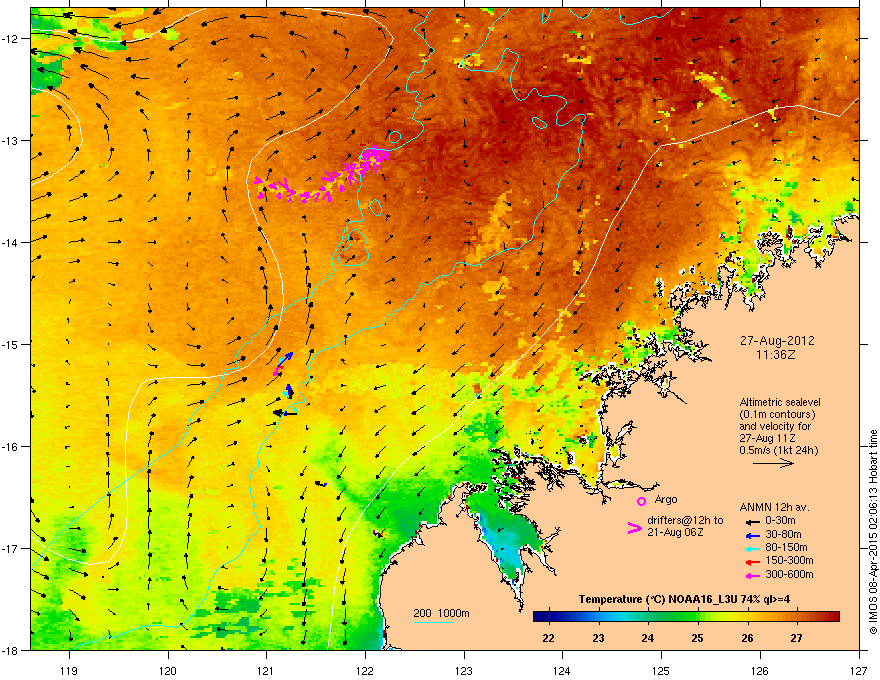This screenshot has width=880, height=680.
Task: Click the cyan 80-150m legend arrow
Action: 753,548
